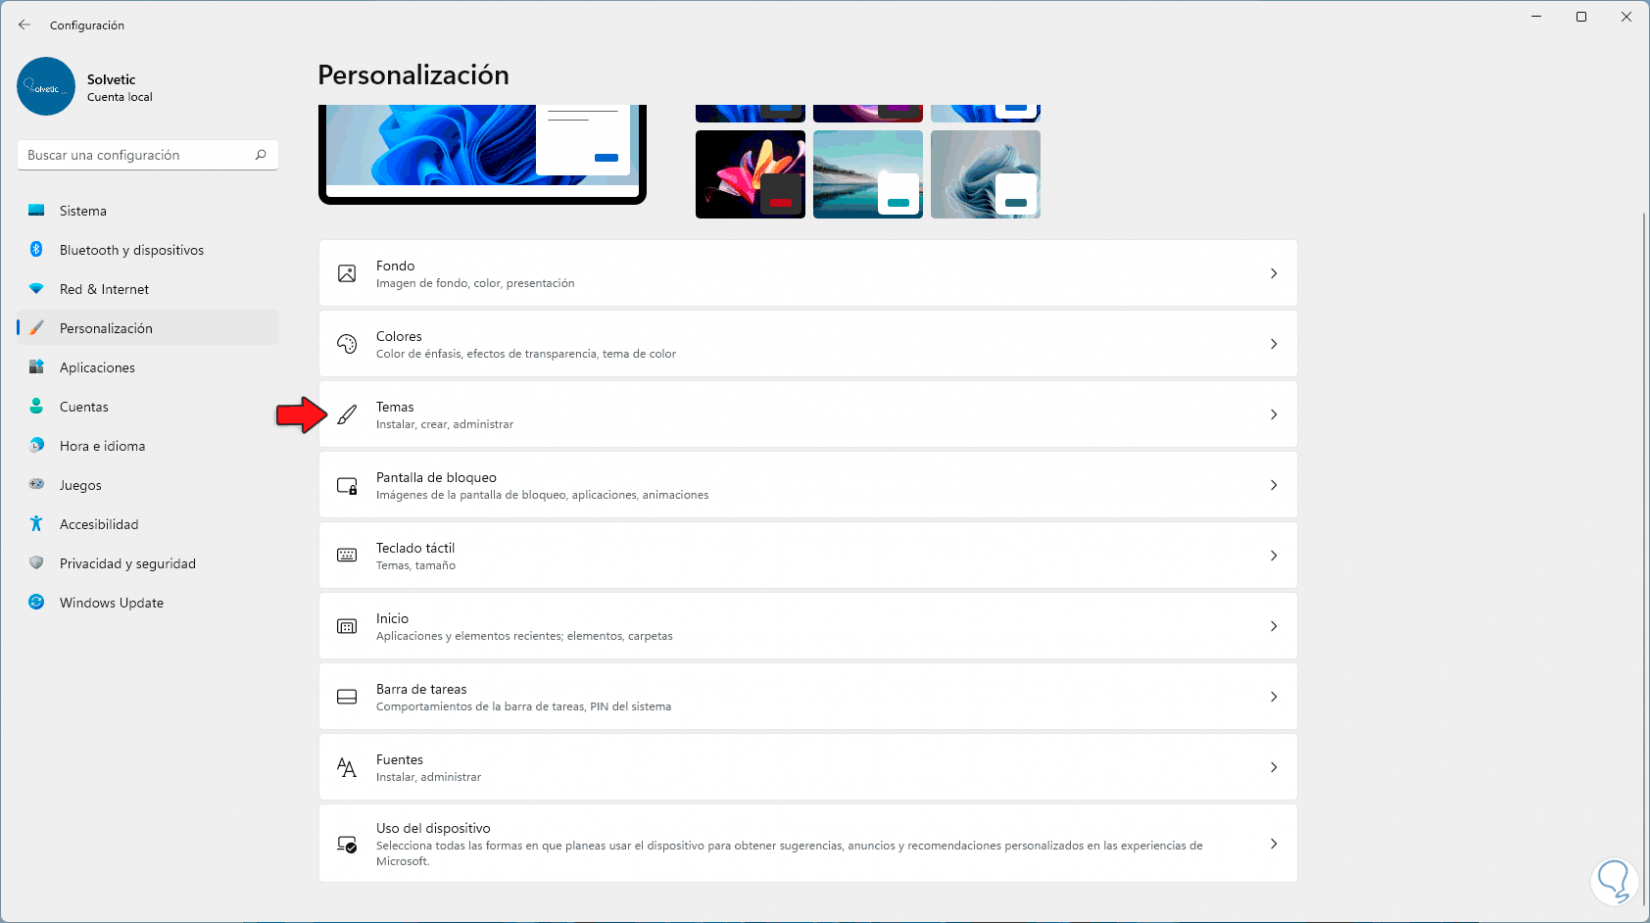The image size is (1650, 923).
Task: Click the Bluetooth icon in sidebar
Action: click(36, 250)
